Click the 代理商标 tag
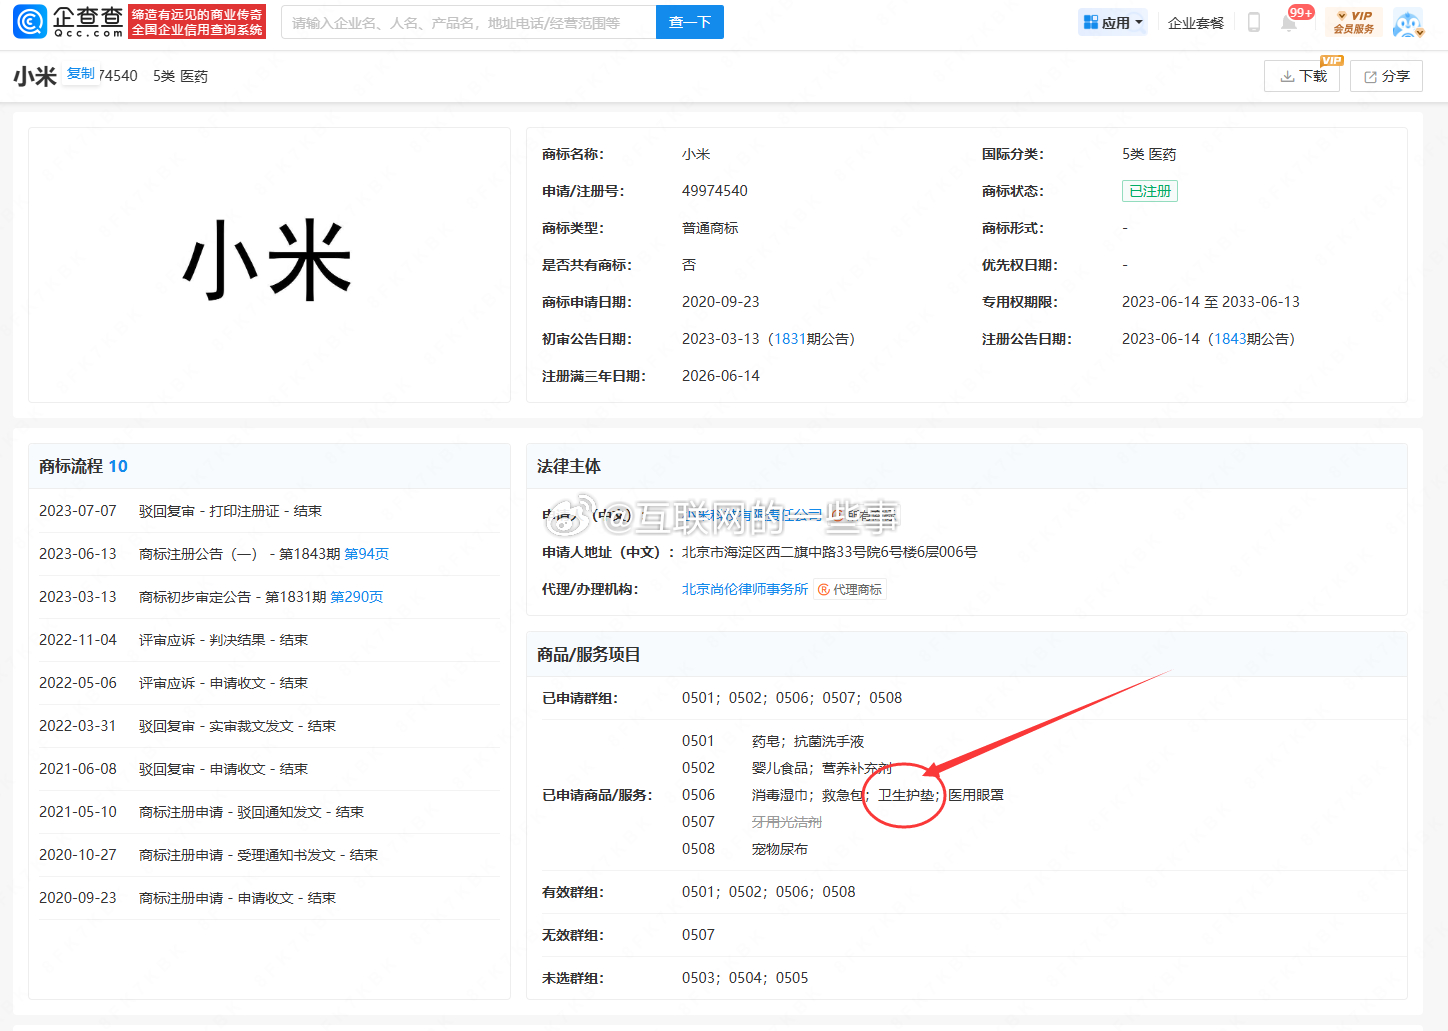This screenshot has width=1448, height=1031. point(850,590)
